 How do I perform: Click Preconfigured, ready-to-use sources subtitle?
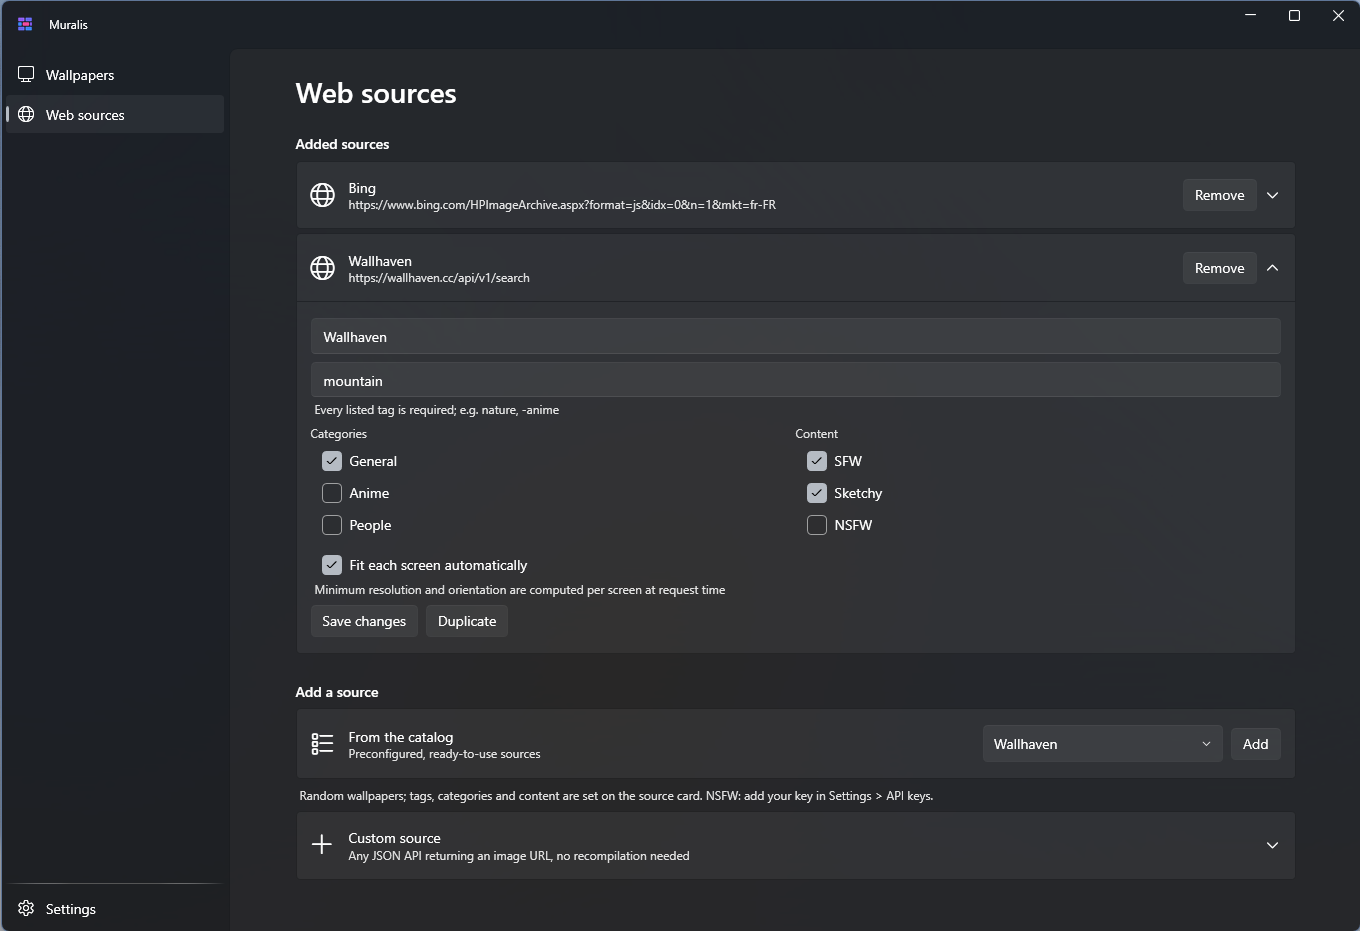click(x=444, y=754)
